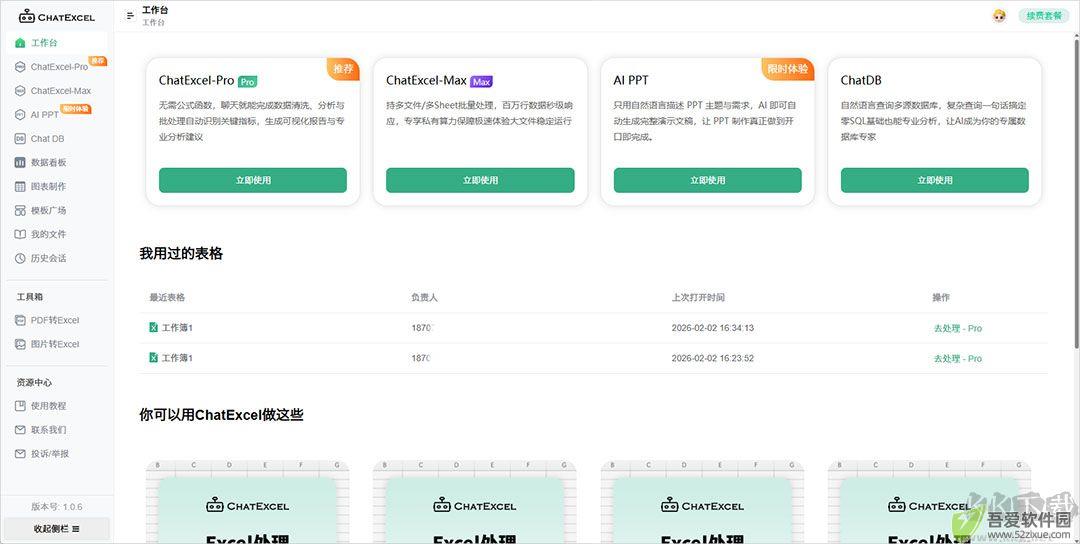Click the 续费套餐 button
This screenshot has height=544, width=1080.
(1043, 16)
